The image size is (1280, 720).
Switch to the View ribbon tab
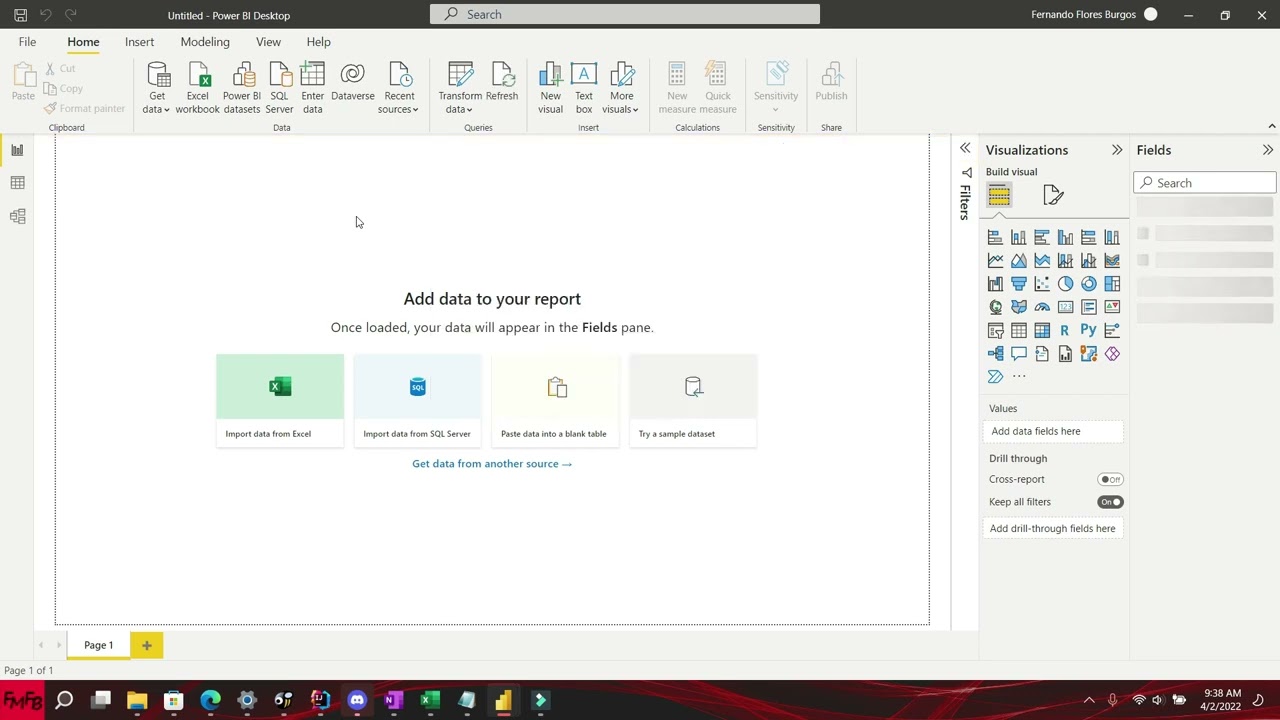pyautogui.click(x=268, y=42)
